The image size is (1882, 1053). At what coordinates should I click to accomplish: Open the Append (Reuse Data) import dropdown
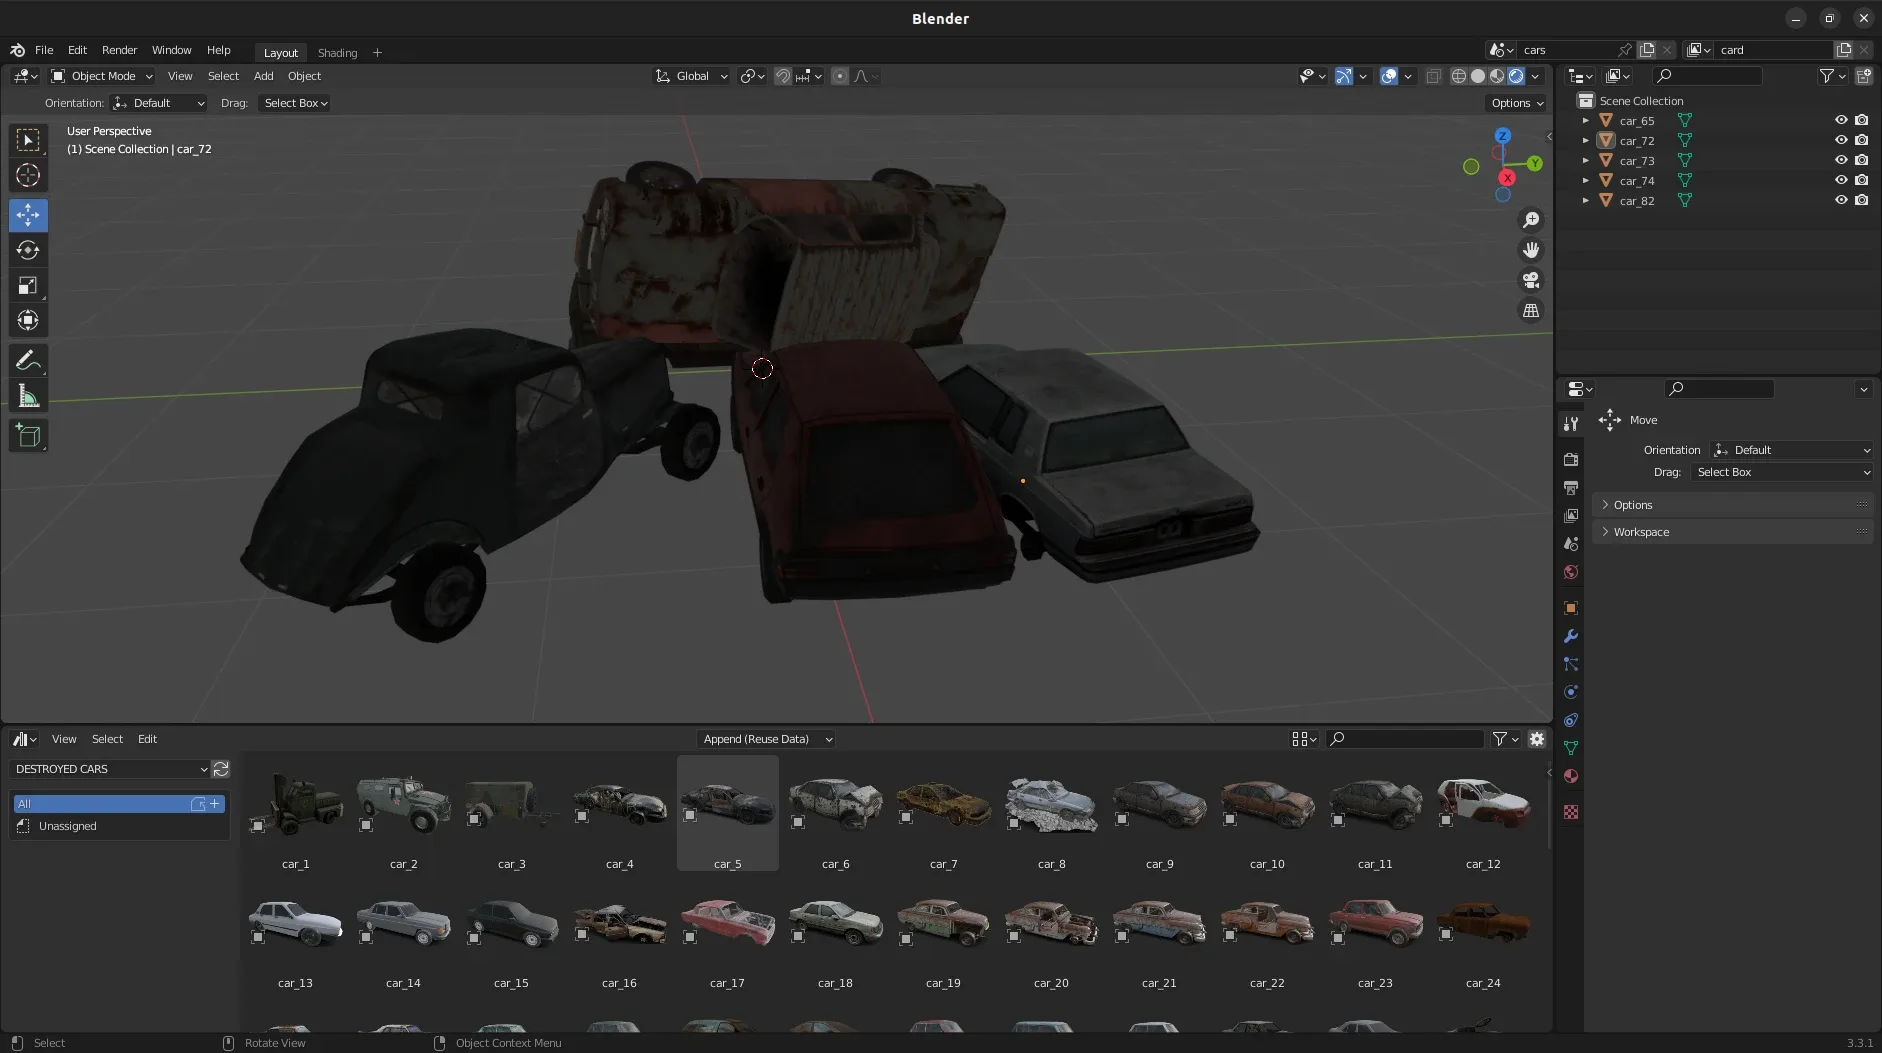coord(766,739)
